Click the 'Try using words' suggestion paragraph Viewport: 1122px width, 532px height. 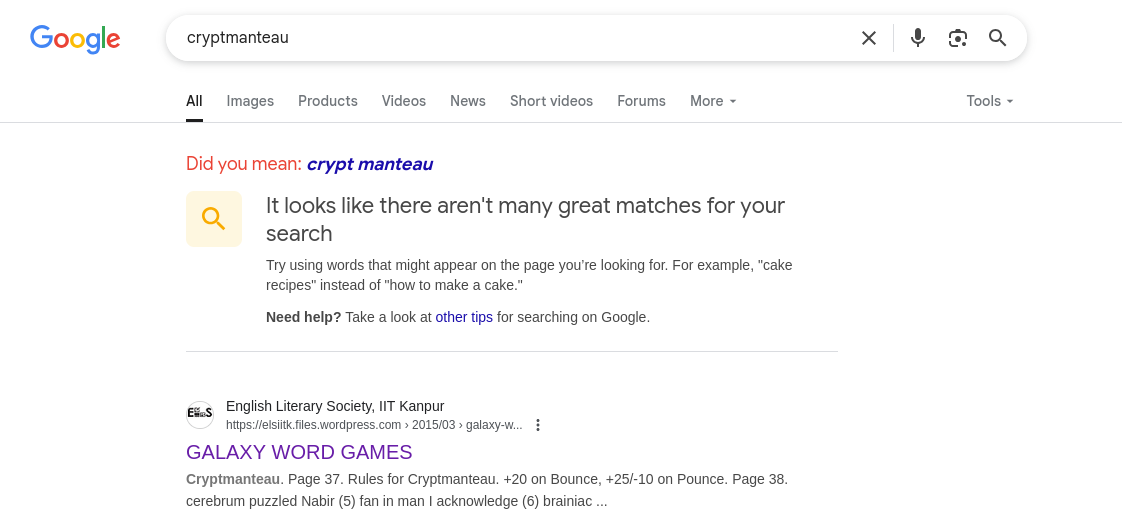529,275
